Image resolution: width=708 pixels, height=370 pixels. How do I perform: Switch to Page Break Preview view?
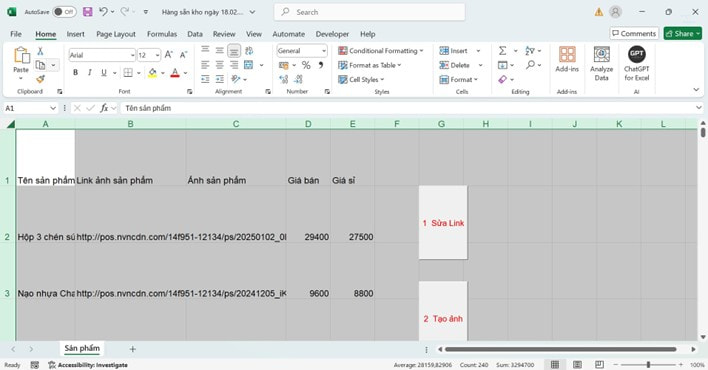click(x=599, y=365)
